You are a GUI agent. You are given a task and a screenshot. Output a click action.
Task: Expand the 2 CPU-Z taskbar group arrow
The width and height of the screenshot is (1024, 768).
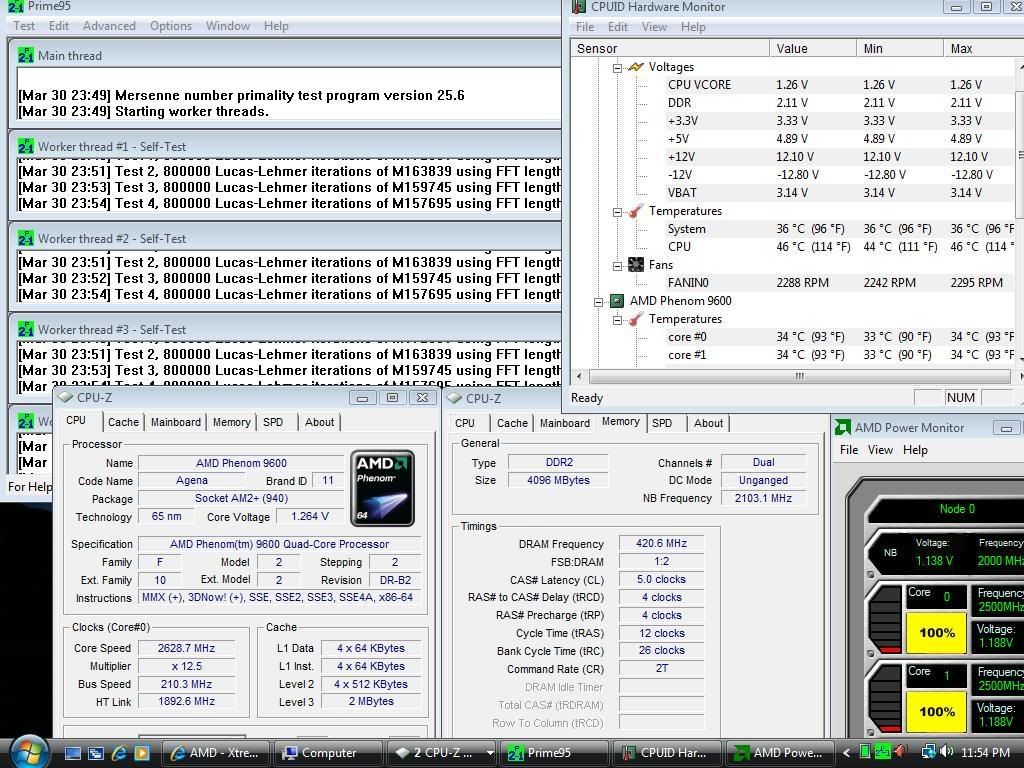pyautogui.click(x=490, y=753)
